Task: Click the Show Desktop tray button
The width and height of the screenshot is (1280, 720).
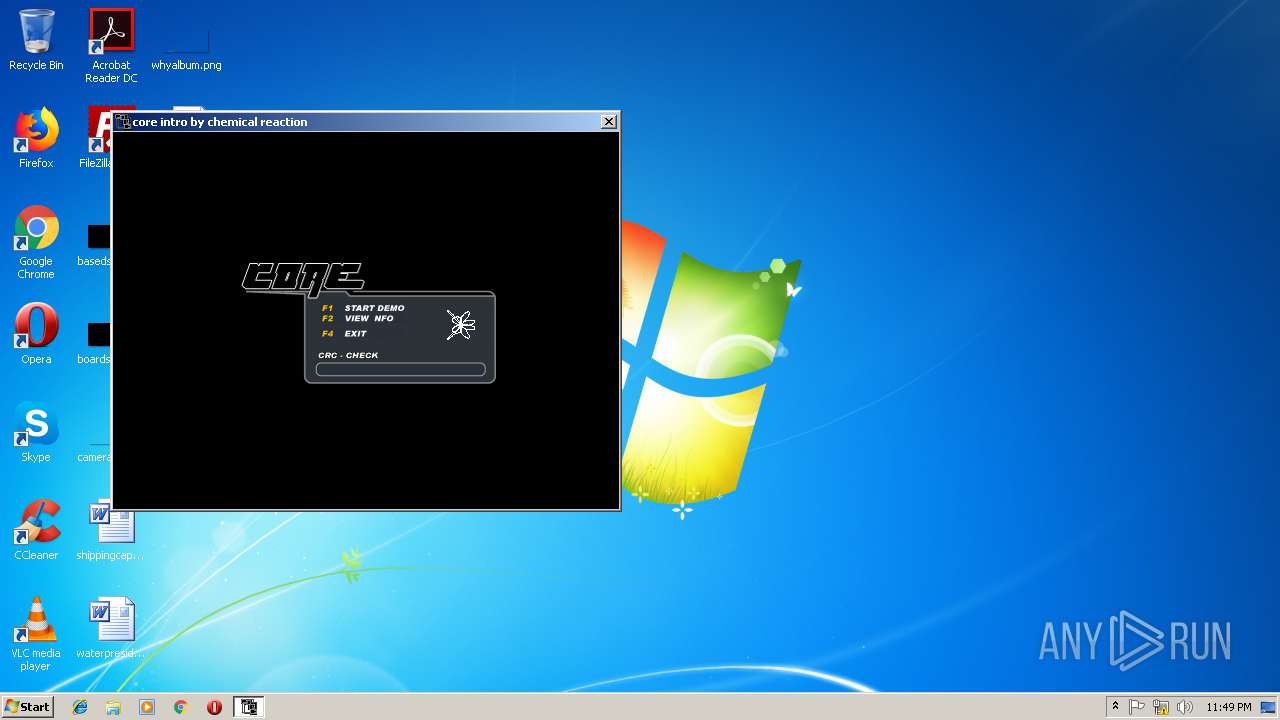Action: click(x=1269, y=707)
